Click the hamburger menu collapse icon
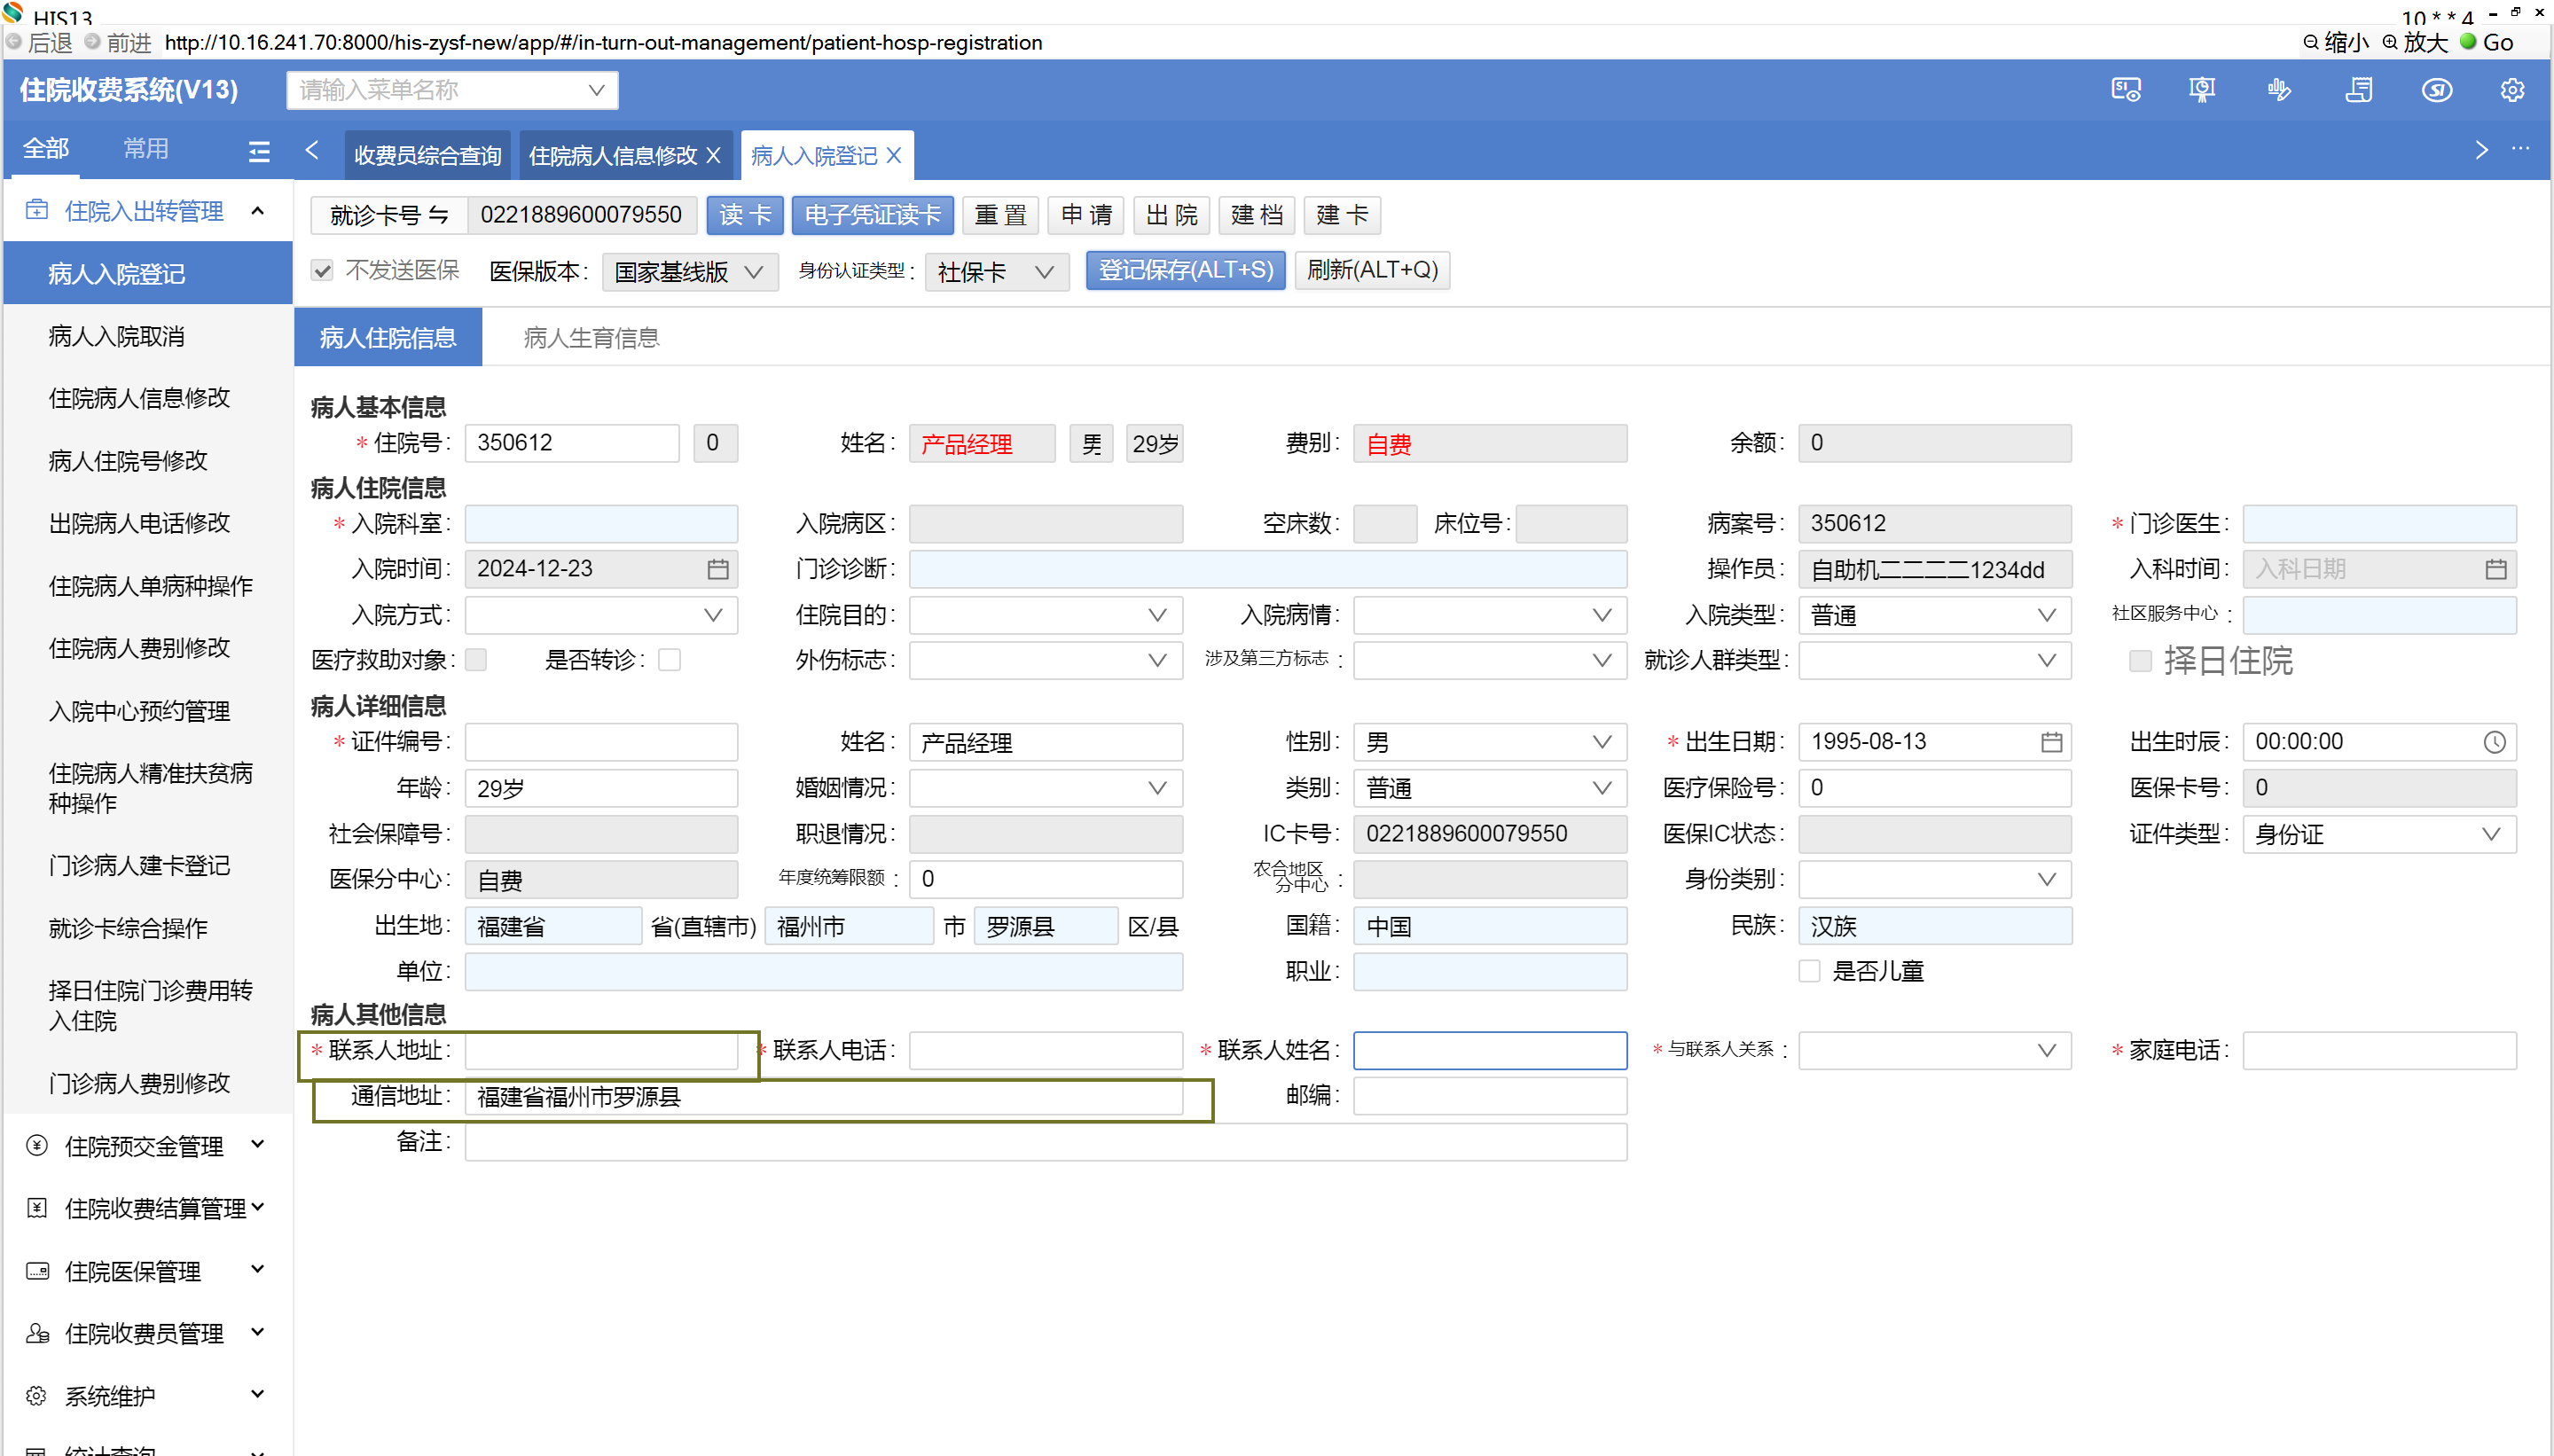This screenshot has height=1456, width=2554. coord(259,151)
